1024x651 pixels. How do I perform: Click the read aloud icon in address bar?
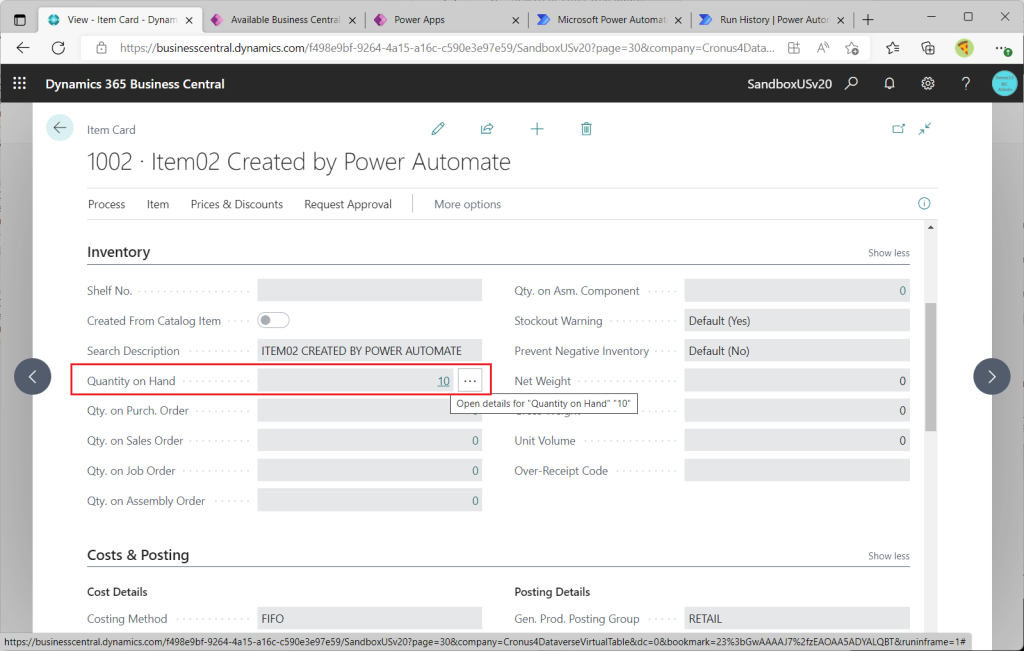[x=823, y=48]
